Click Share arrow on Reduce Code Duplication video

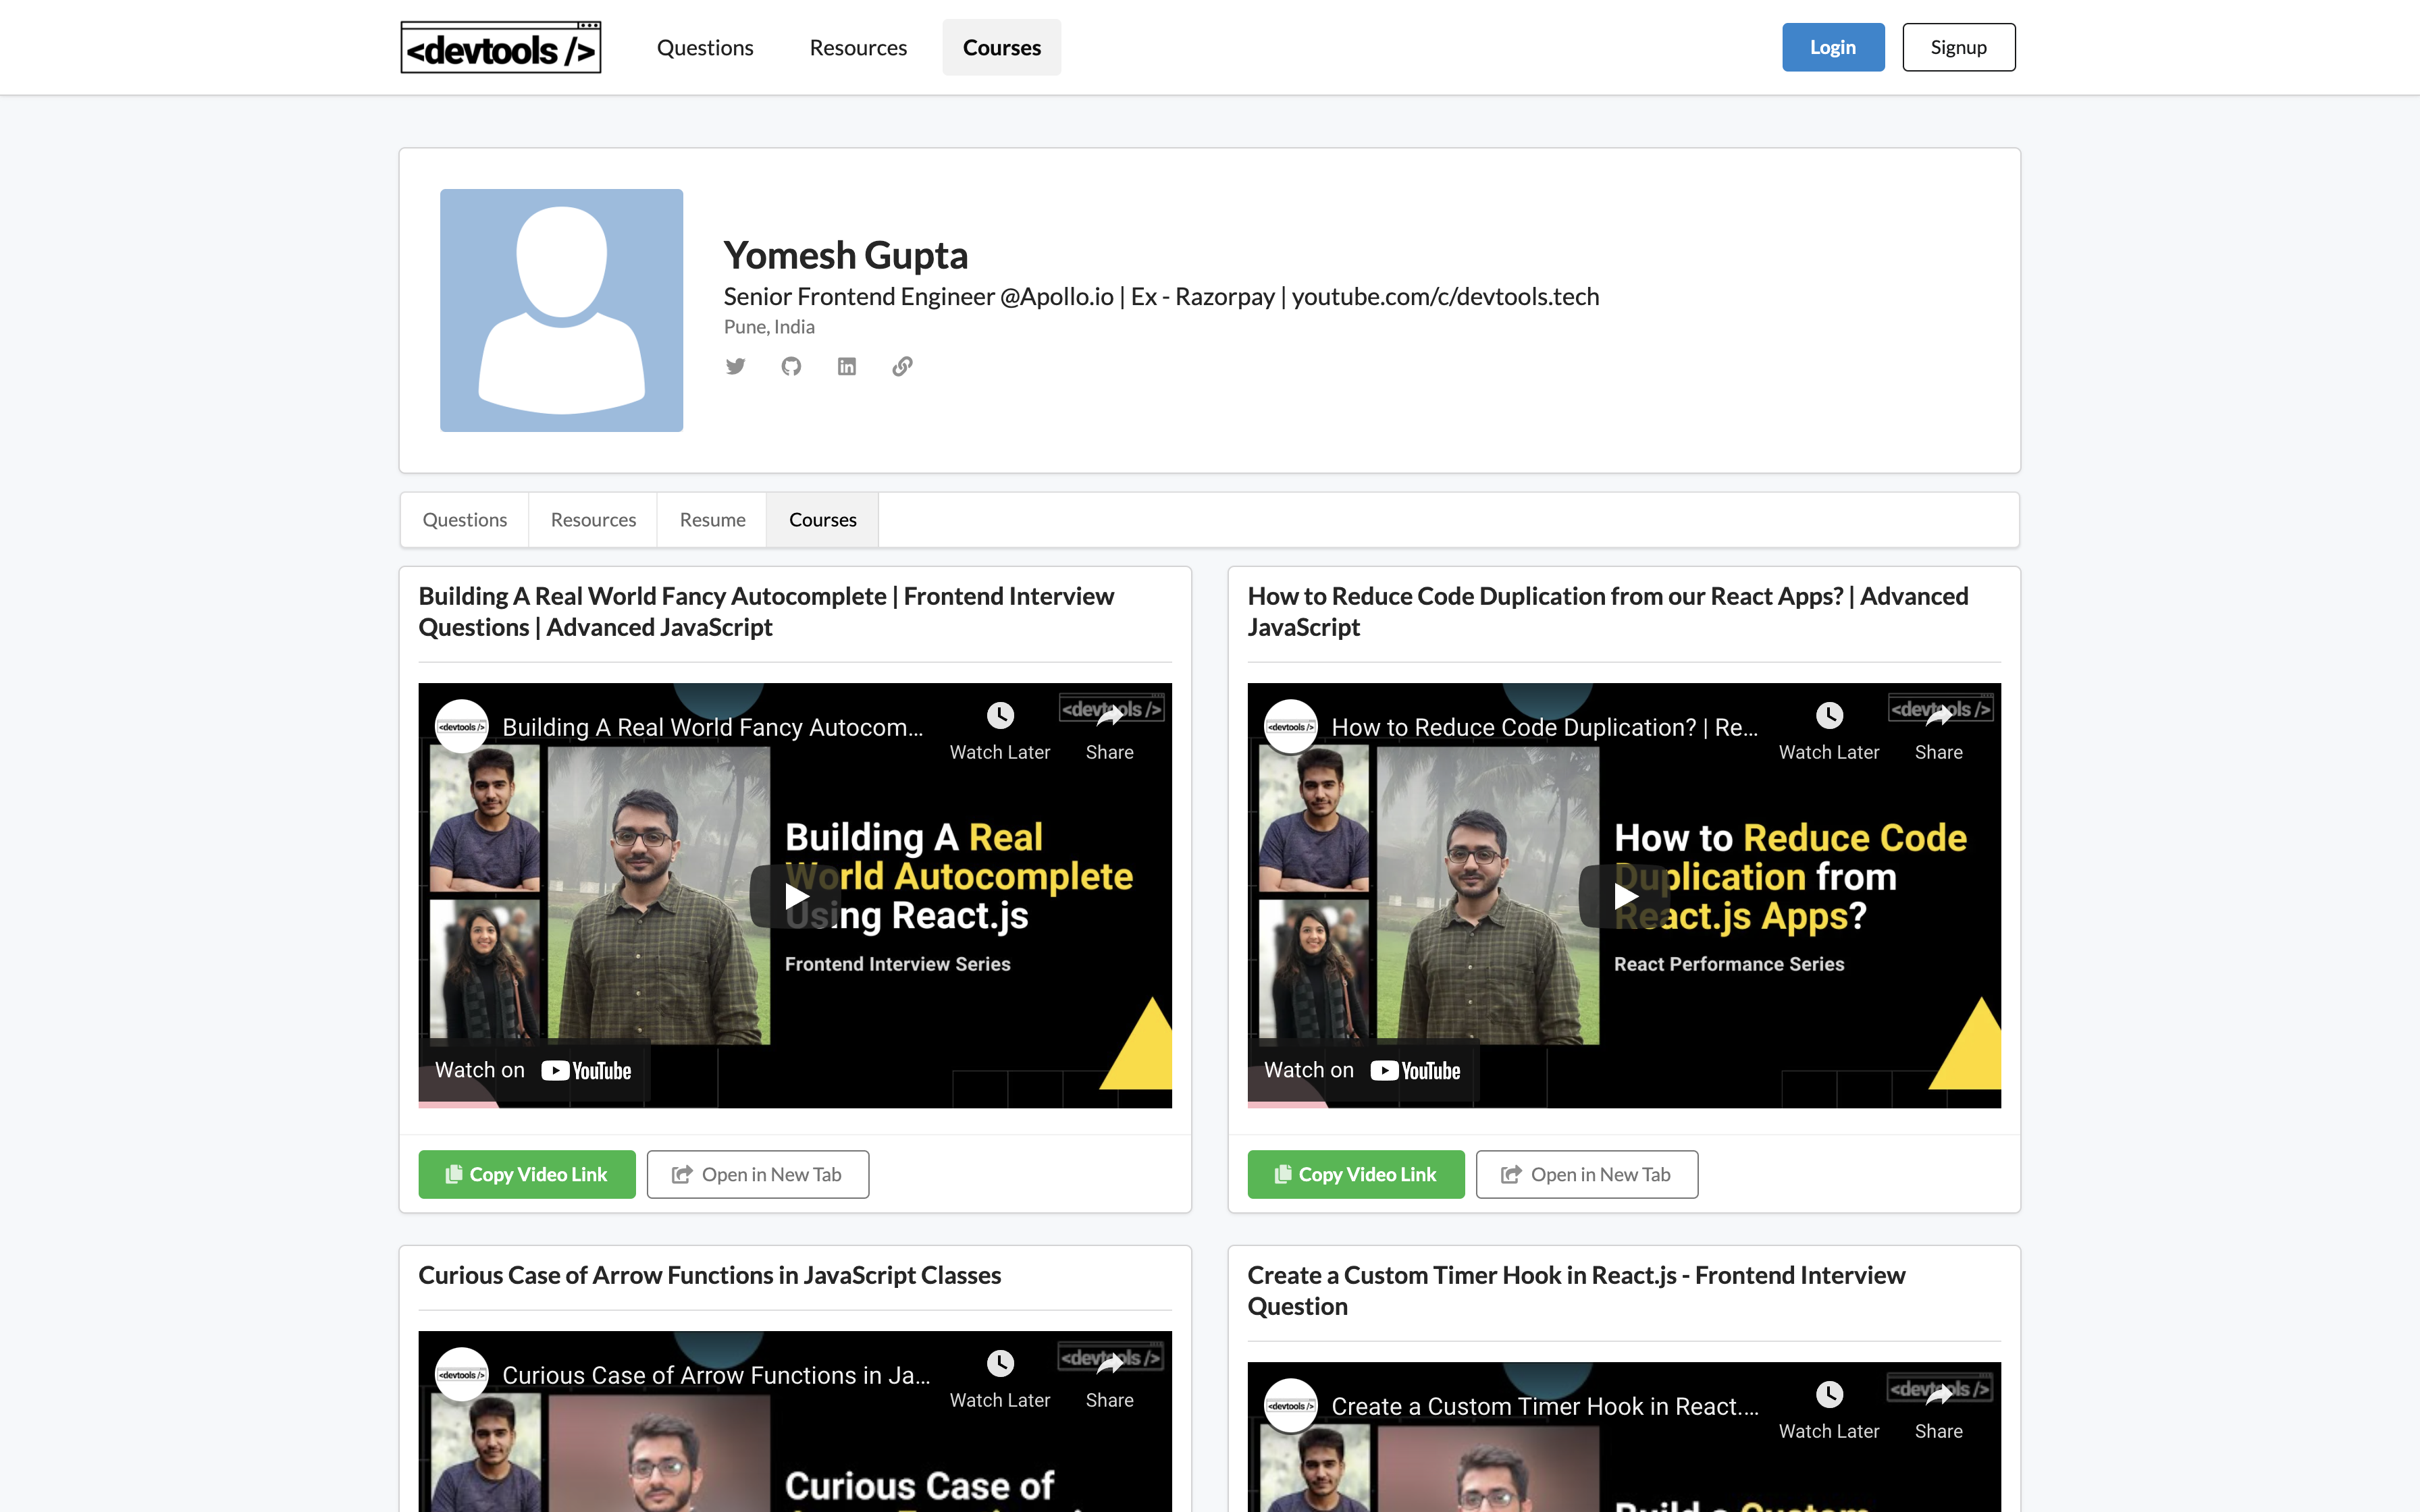tap(1938, 716)
